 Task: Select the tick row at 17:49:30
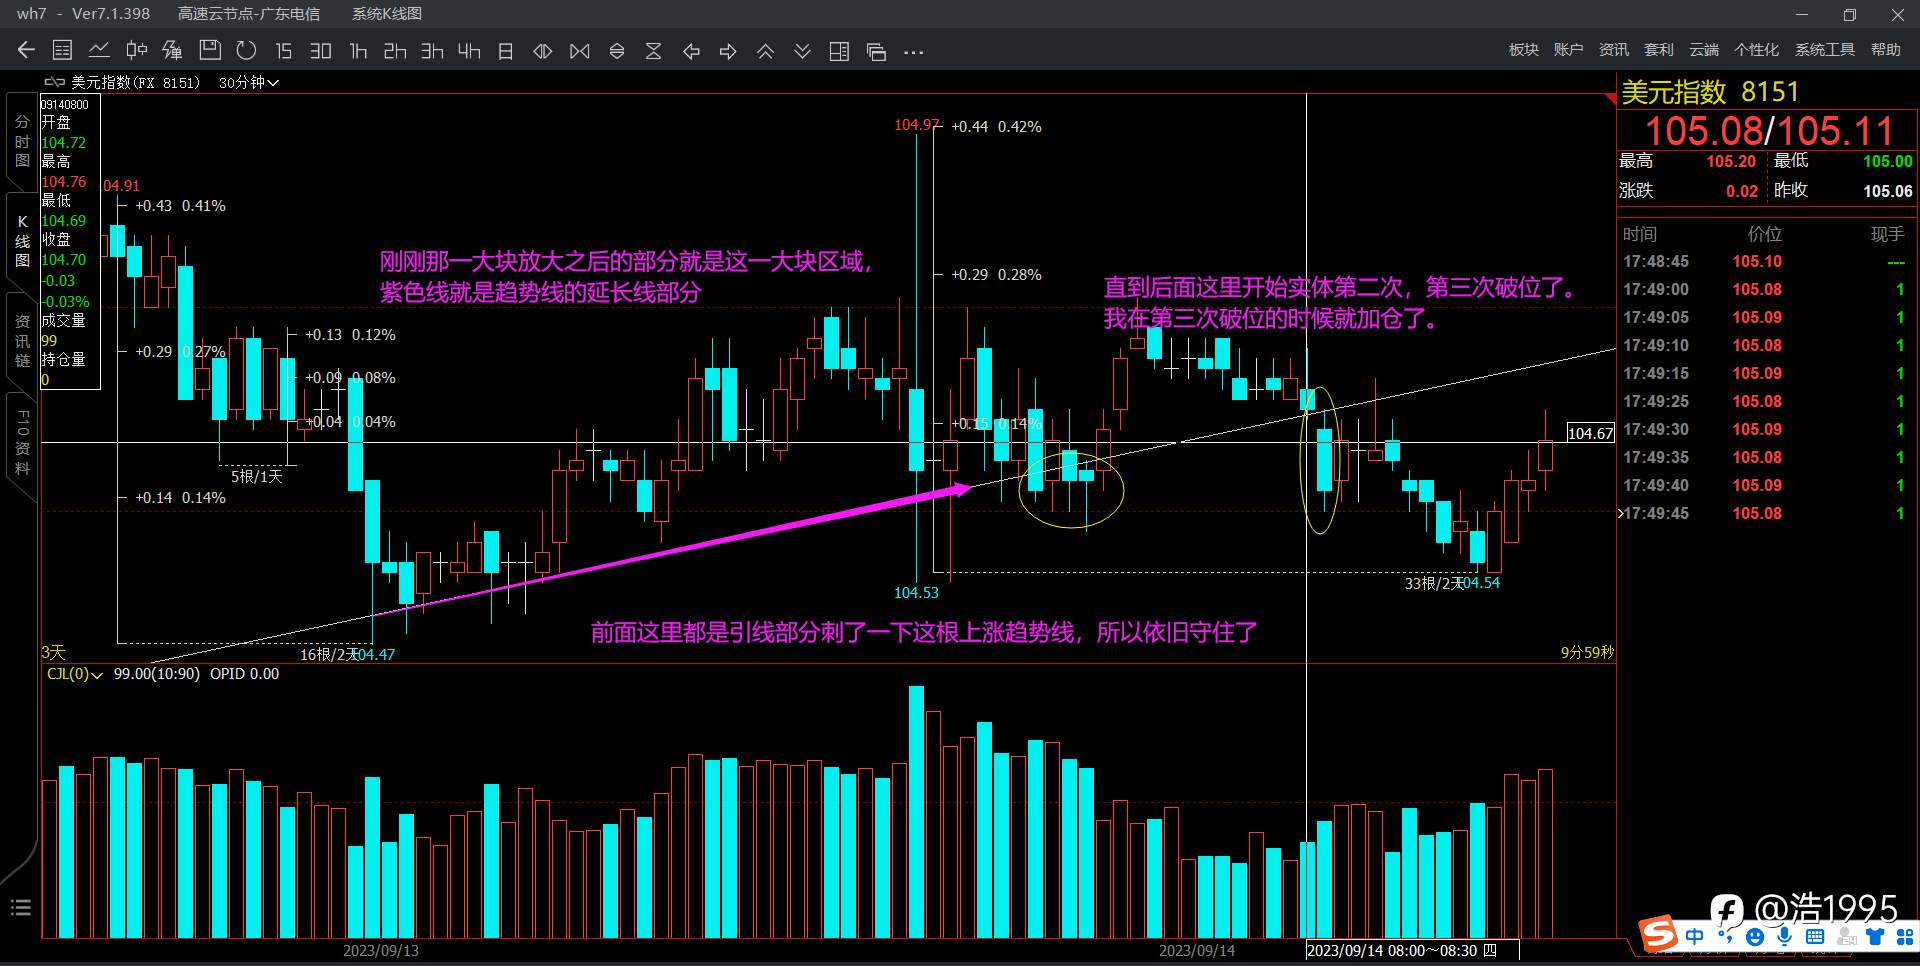coord(1765,429)
